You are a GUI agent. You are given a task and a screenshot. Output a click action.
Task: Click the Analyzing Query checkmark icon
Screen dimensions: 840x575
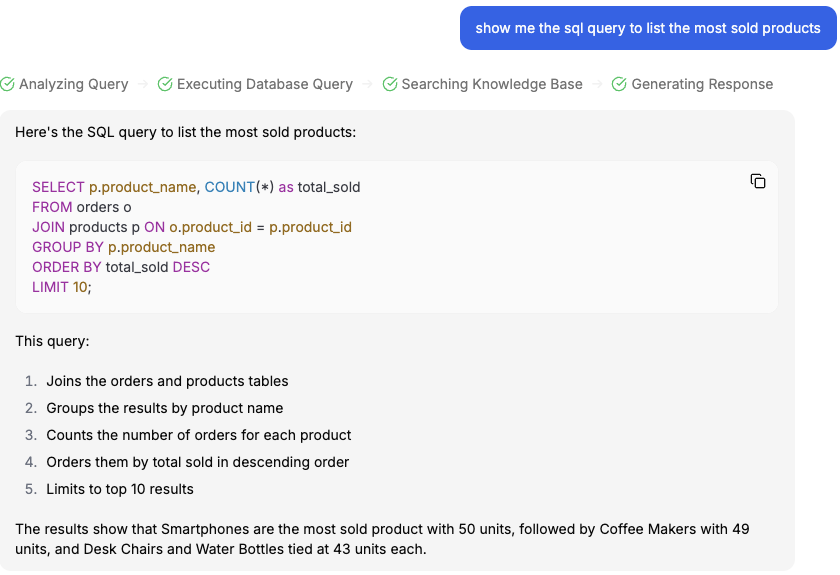[x=7, y=84]
